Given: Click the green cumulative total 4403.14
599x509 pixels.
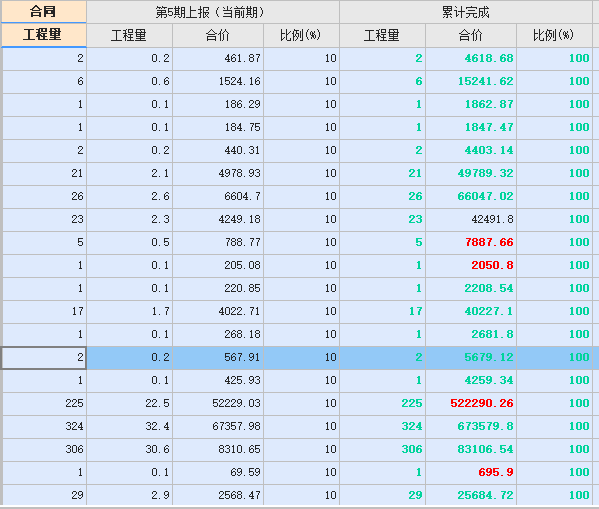Looking at the screenshot, I should point(471,150).
